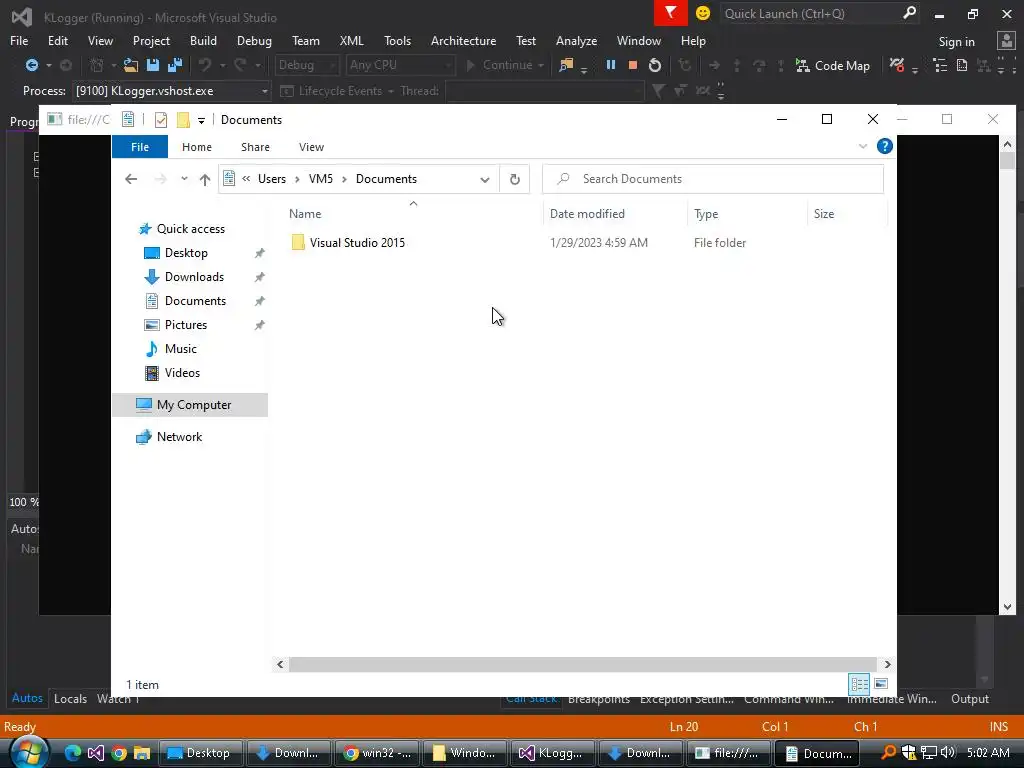The image size is (1024, 768).
Task: Click the Quick Launch search magnifier
Action: point(909,13)
